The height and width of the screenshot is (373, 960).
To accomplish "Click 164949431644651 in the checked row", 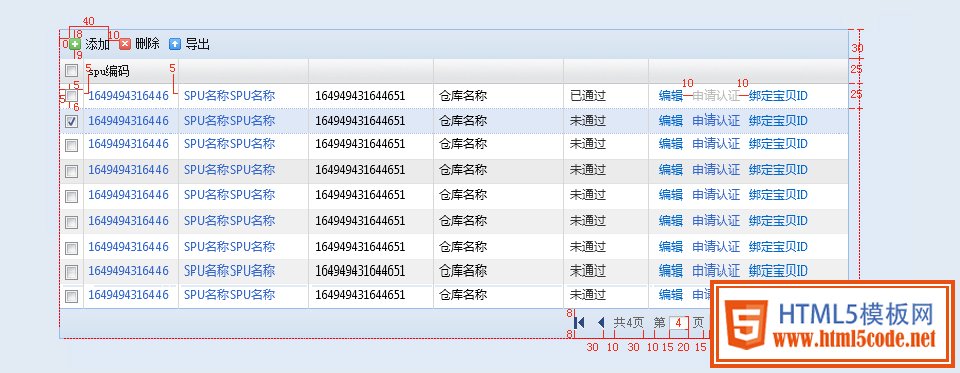I will (x=360, y=121).
